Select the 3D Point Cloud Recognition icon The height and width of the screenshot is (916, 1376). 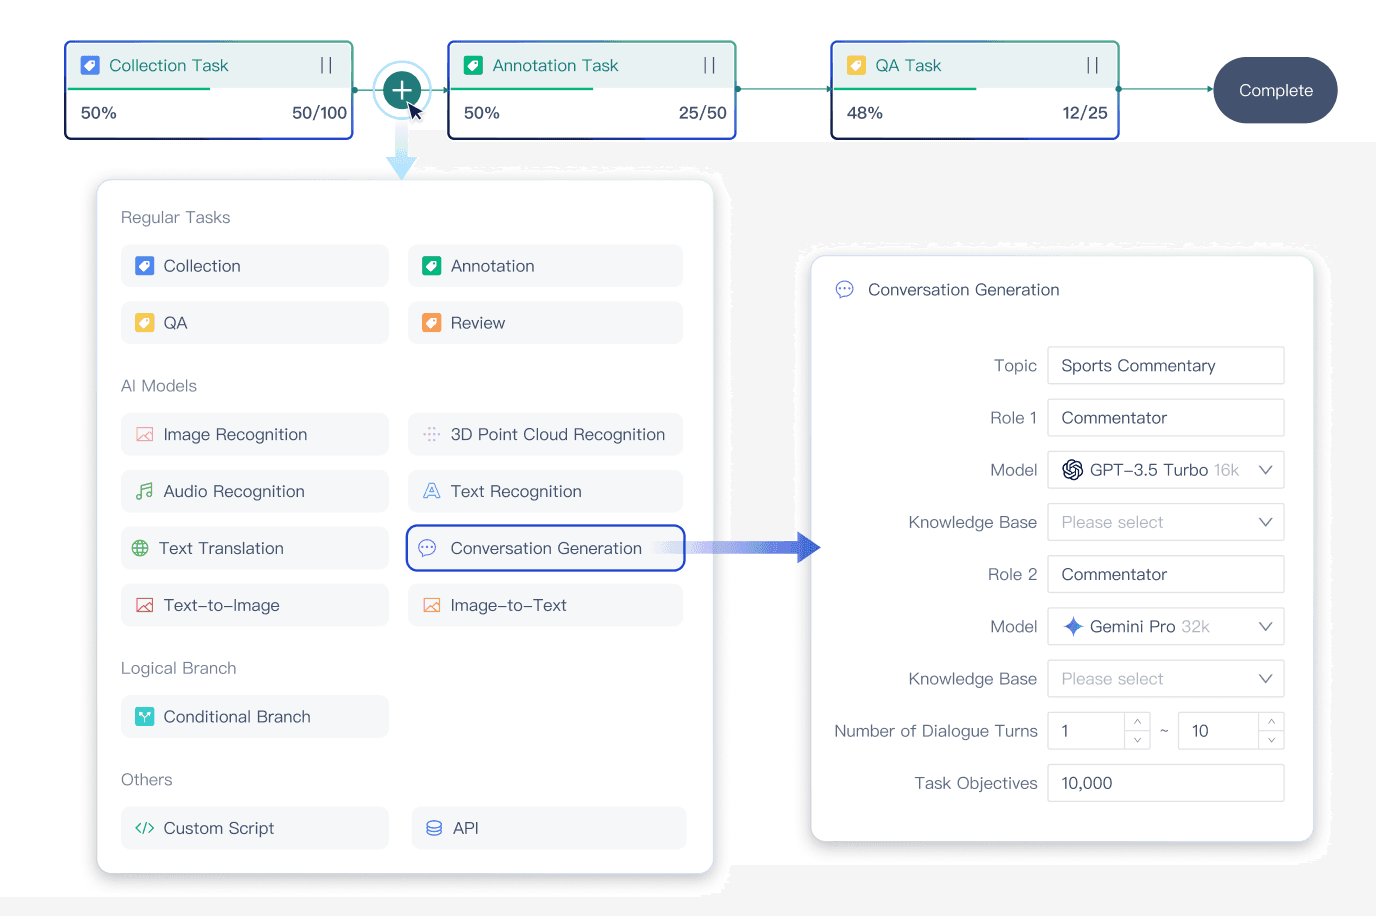pyautogui.click(x=432, y=435)
